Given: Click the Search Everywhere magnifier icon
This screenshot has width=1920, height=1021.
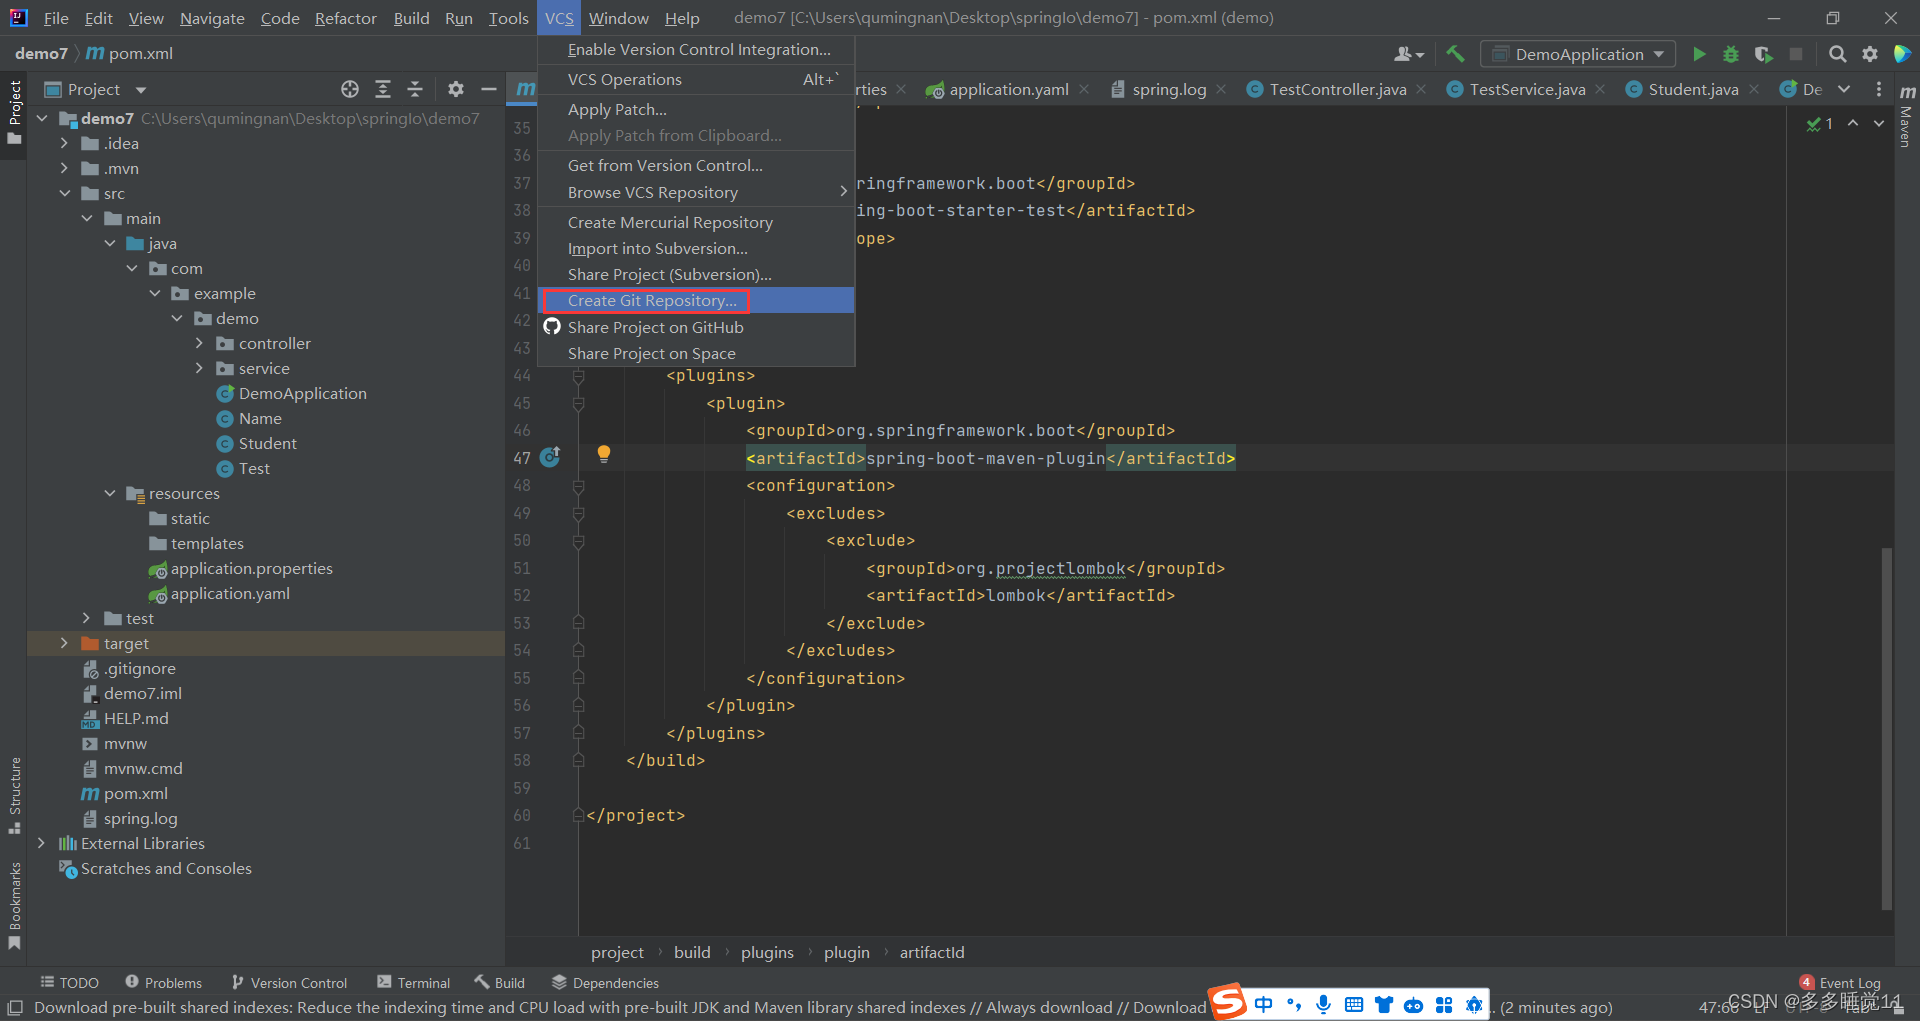Looking at the screenshot, I should [1837, 54].
